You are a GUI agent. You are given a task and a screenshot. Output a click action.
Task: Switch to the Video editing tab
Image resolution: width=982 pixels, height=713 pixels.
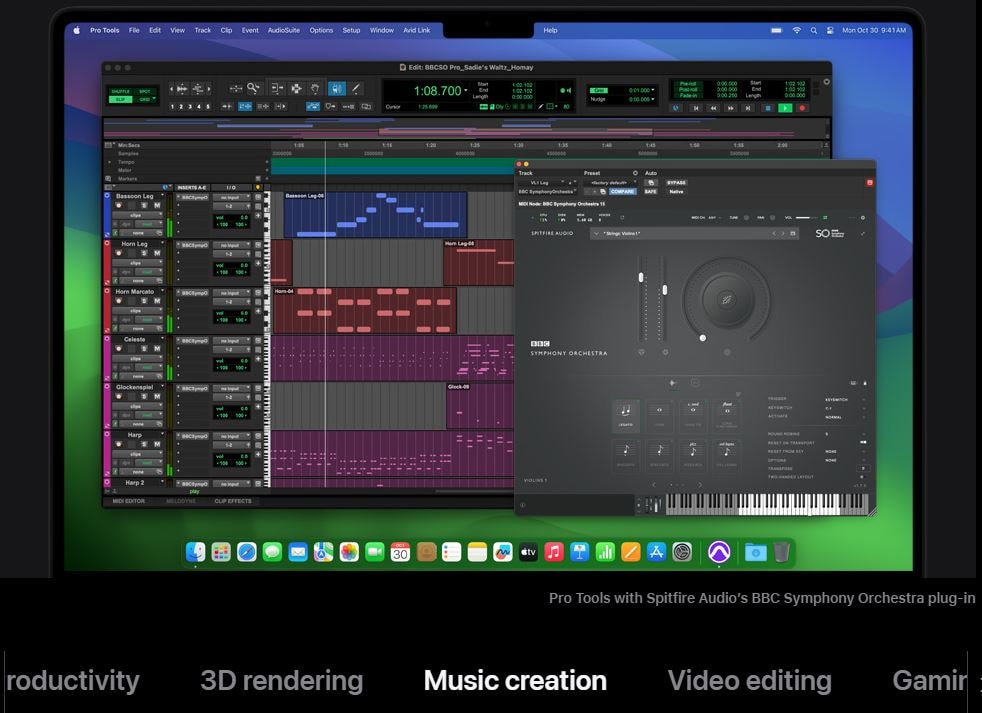pyautogui.click(x=749, y=681)
